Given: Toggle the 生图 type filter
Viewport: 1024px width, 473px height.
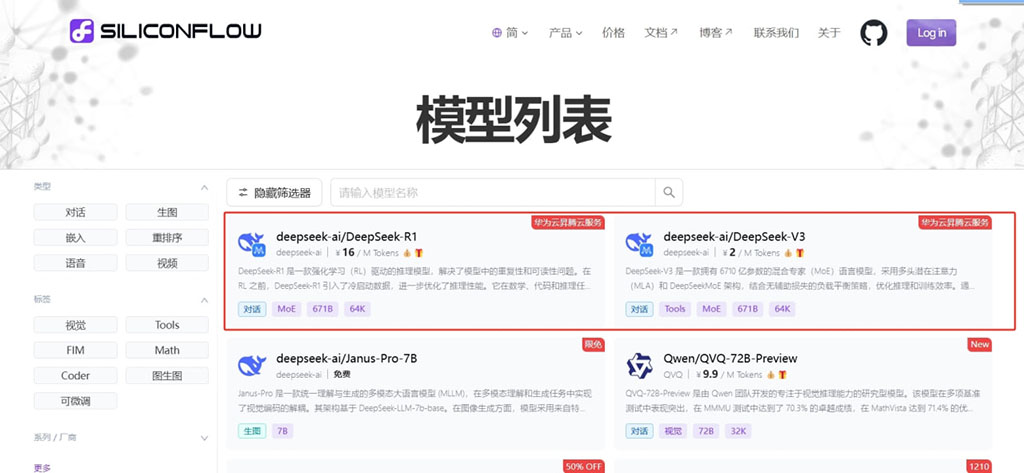Looking at the screenshot, I should point(167,212).
